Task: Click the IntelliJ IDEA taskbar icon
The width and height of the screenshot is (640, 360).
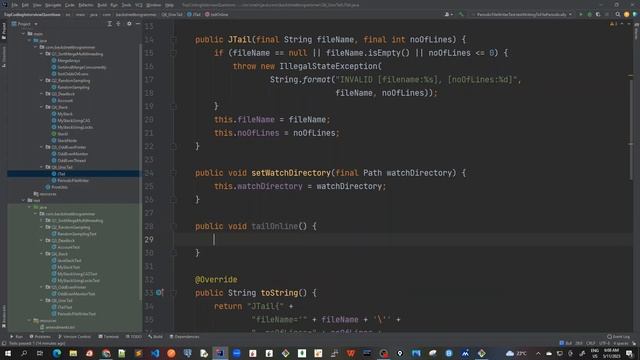Action: pos(220,353)
